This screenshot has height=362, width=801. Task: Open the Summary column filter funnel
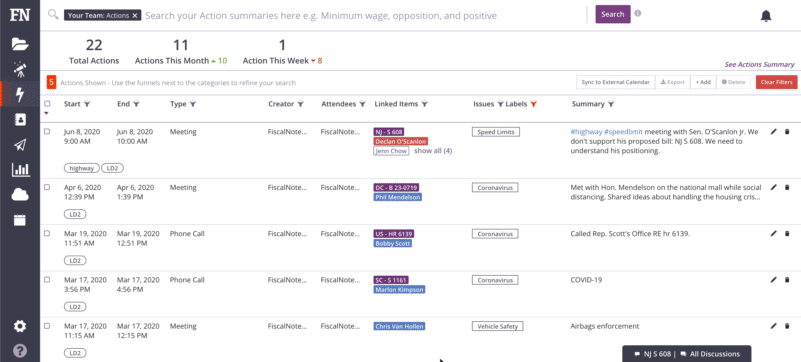611,104
